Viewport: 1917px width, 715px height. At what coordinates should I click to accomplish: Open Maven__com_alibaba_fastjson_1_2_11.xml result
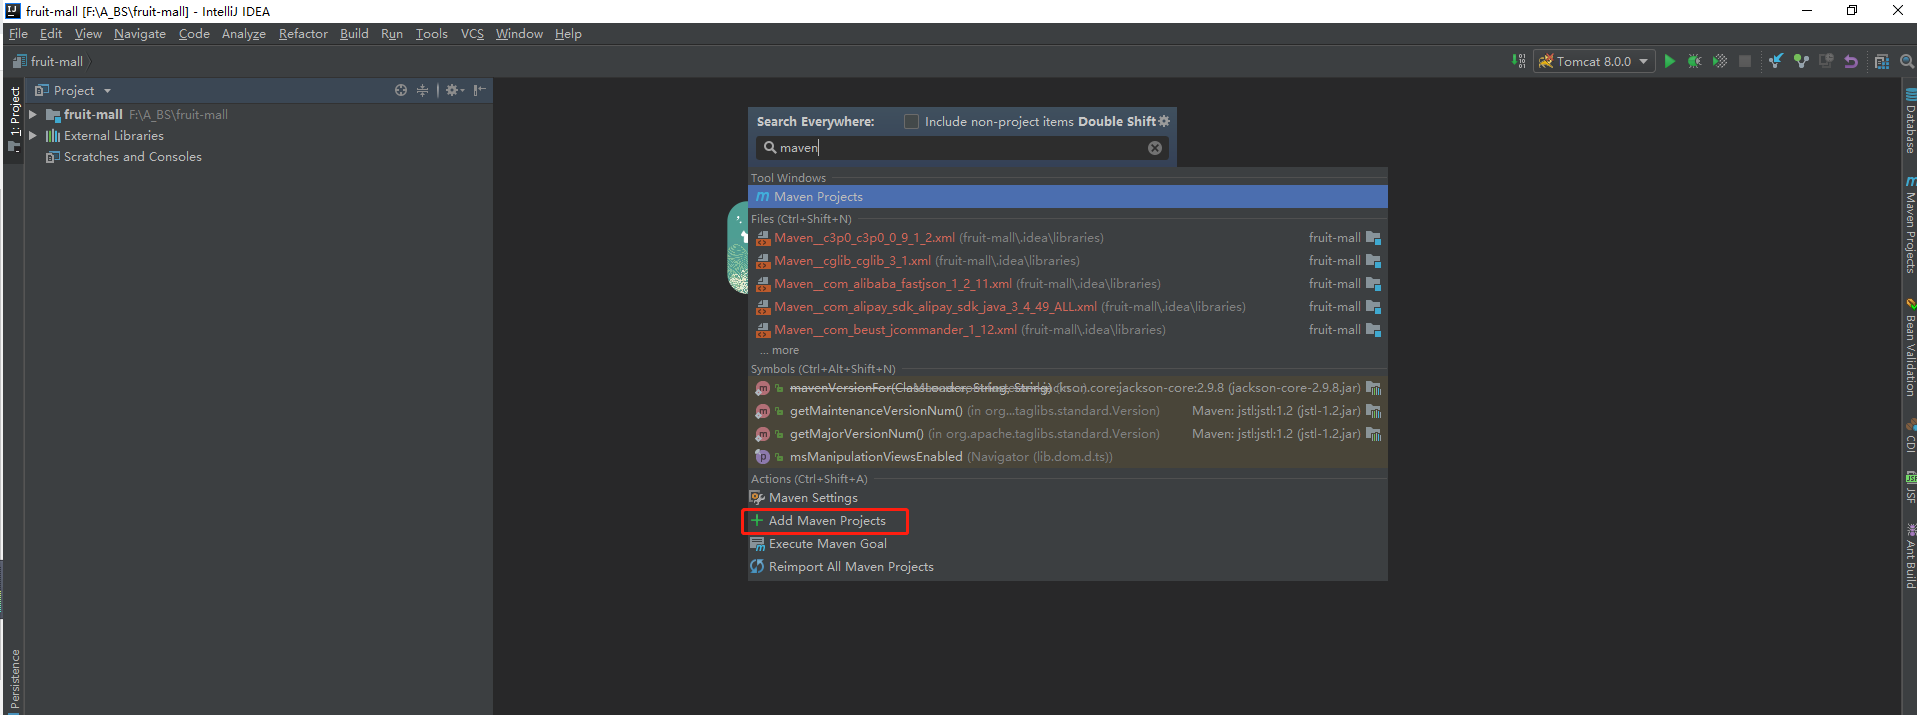point(1067,284)
